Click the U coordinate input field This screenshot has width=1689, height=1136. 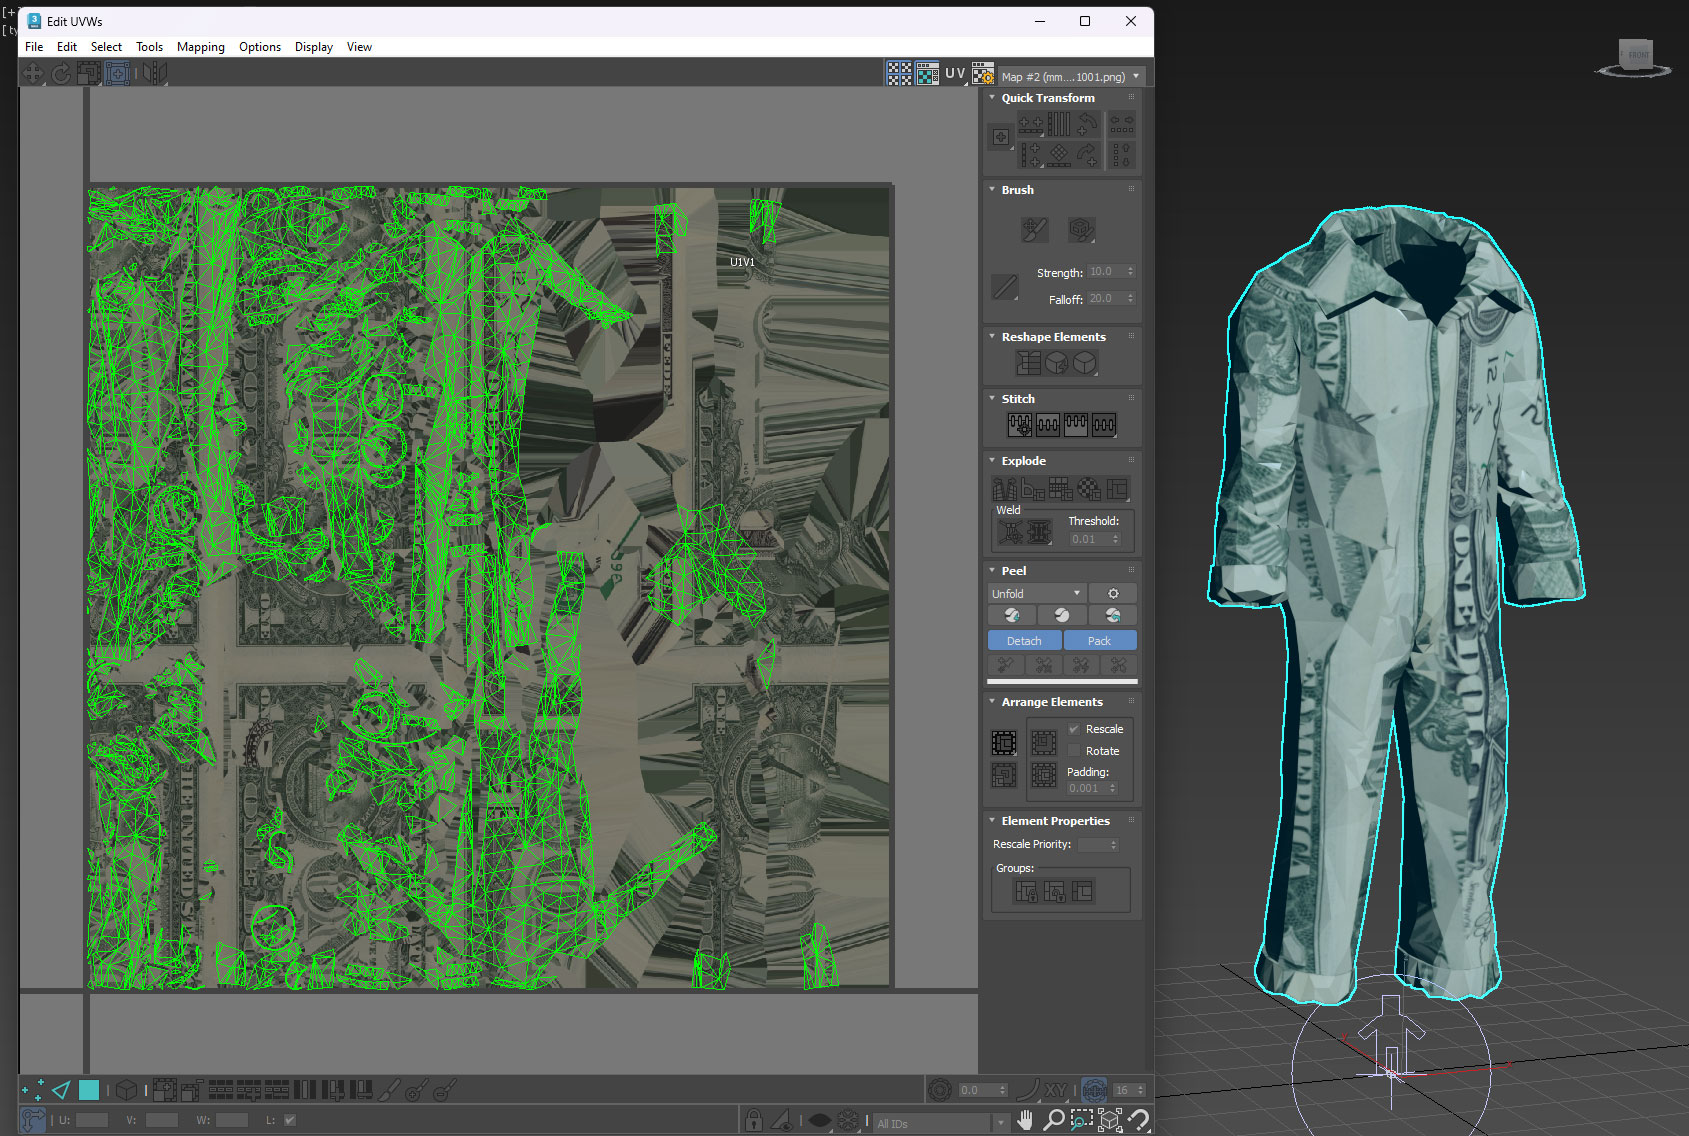[x=92, y=1120]
